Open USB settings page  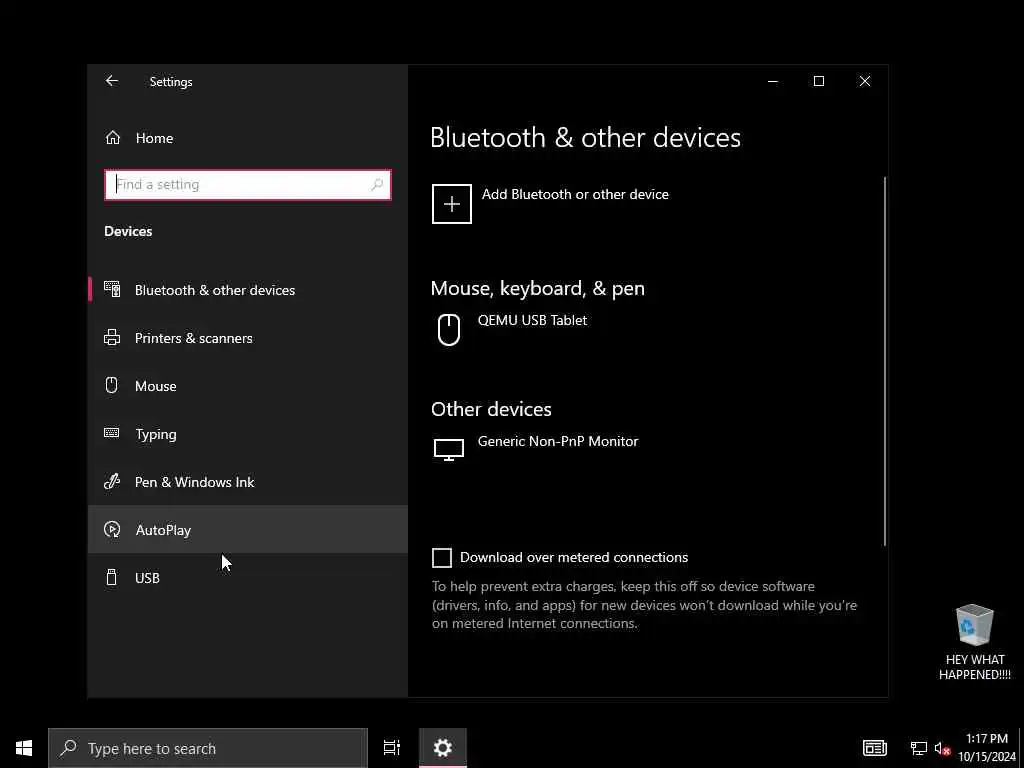tap(248, 578)
